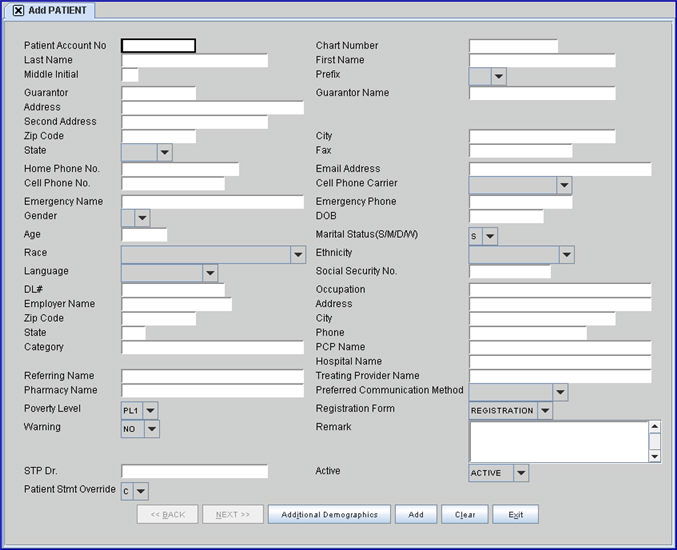Expand the Ethnicity dropdown

567,255
